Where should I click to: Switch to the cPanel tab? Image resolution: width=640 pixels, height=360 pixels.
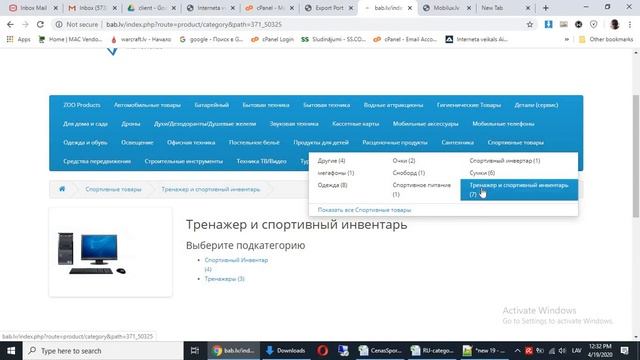coord(269,8)
